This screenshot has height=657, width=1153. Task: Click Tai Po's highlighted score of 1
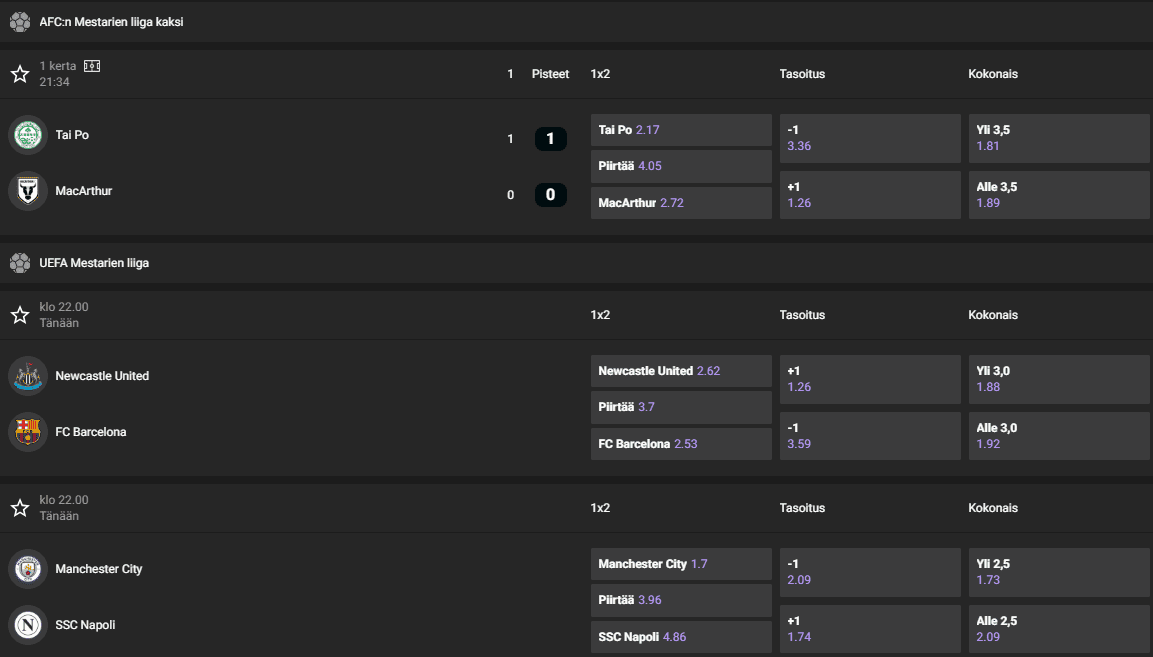click(551, 139)
